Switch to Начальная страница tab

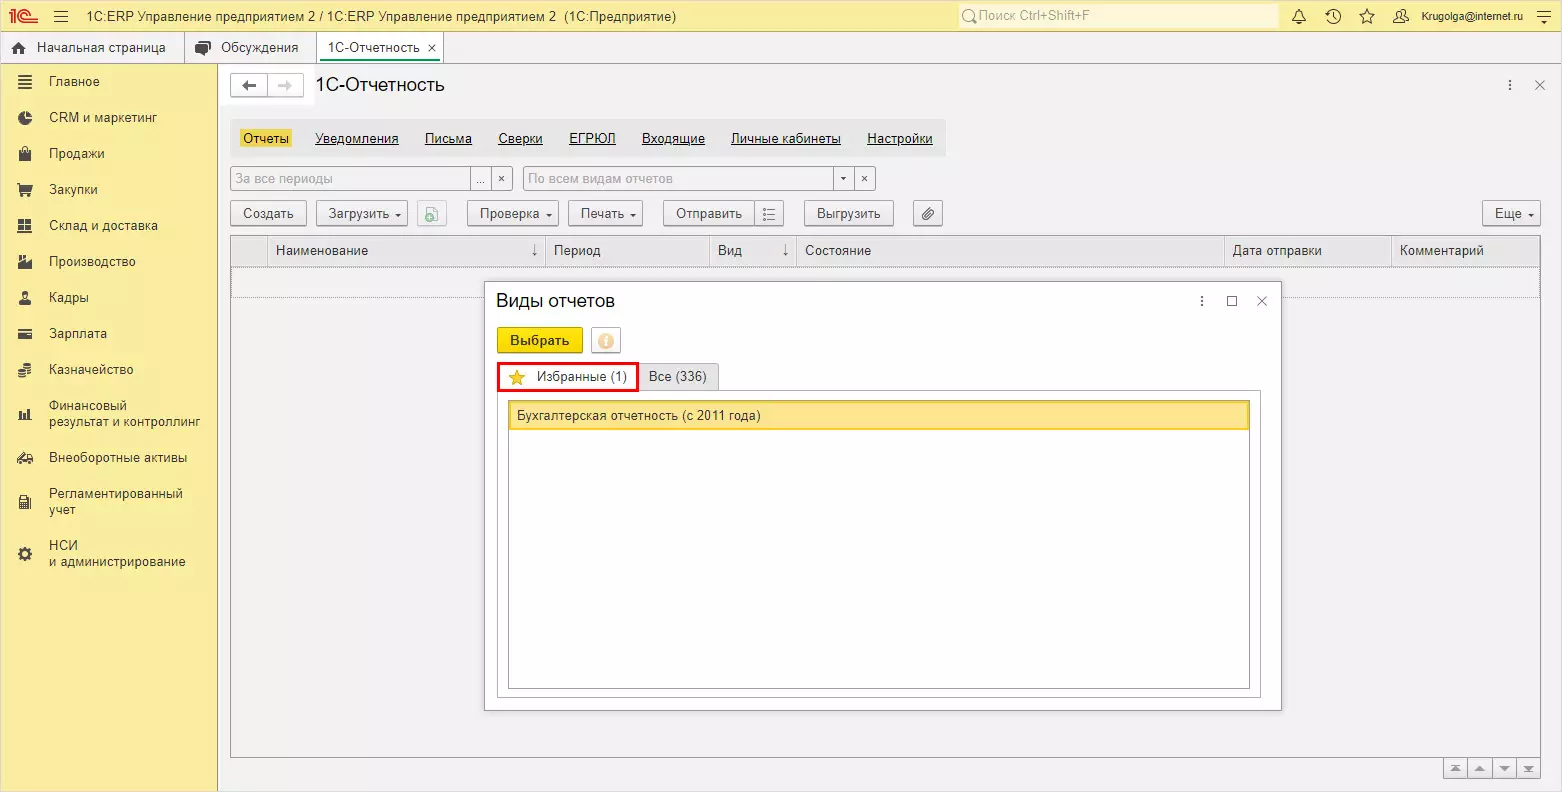(90, 48)
